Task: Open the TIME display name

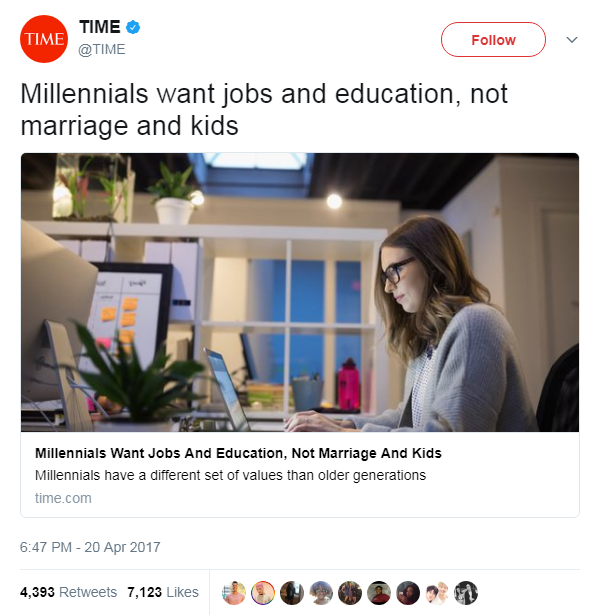Action: click(100, 27)
